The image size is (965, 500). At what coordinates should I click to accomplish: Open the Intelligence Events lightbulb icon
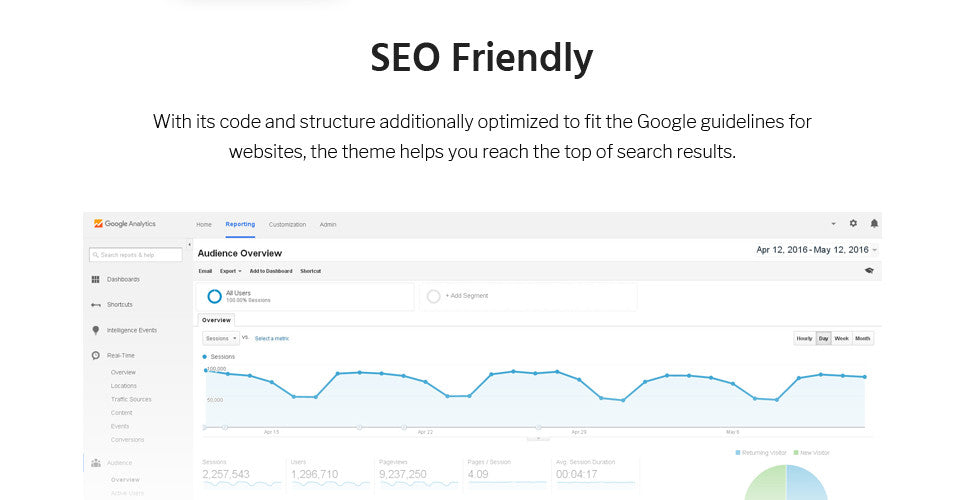pyautogui.click(x=95, y=331)
